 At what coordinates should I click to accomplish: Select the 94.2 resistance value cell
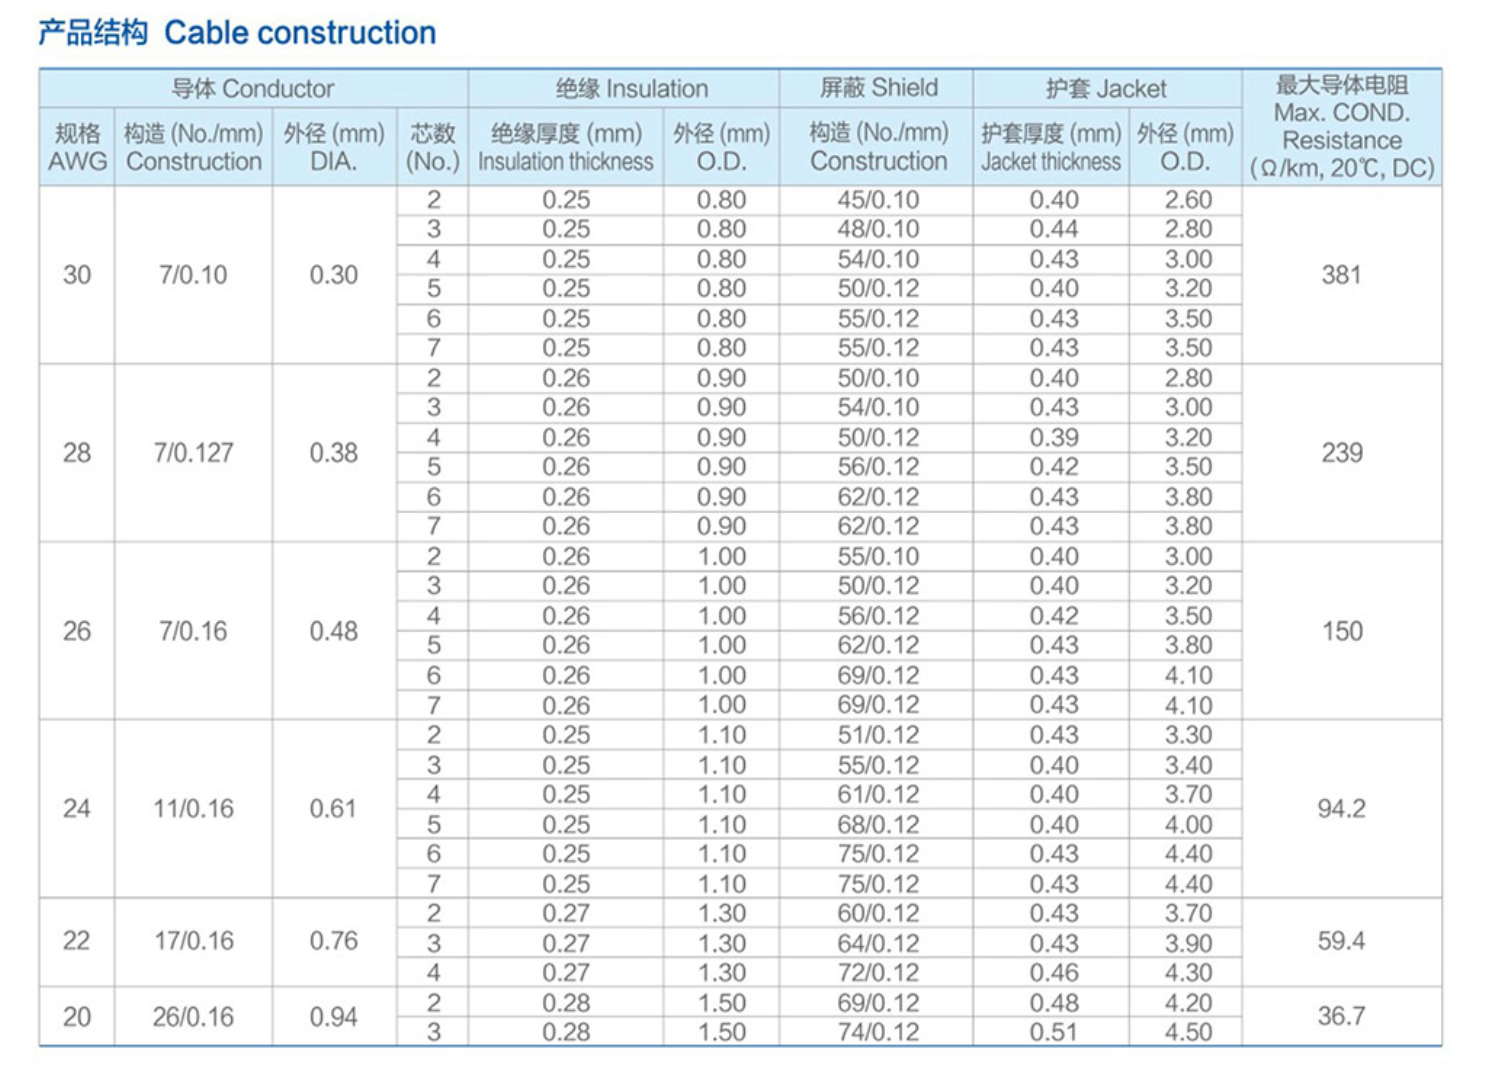tap(1341, 809)
